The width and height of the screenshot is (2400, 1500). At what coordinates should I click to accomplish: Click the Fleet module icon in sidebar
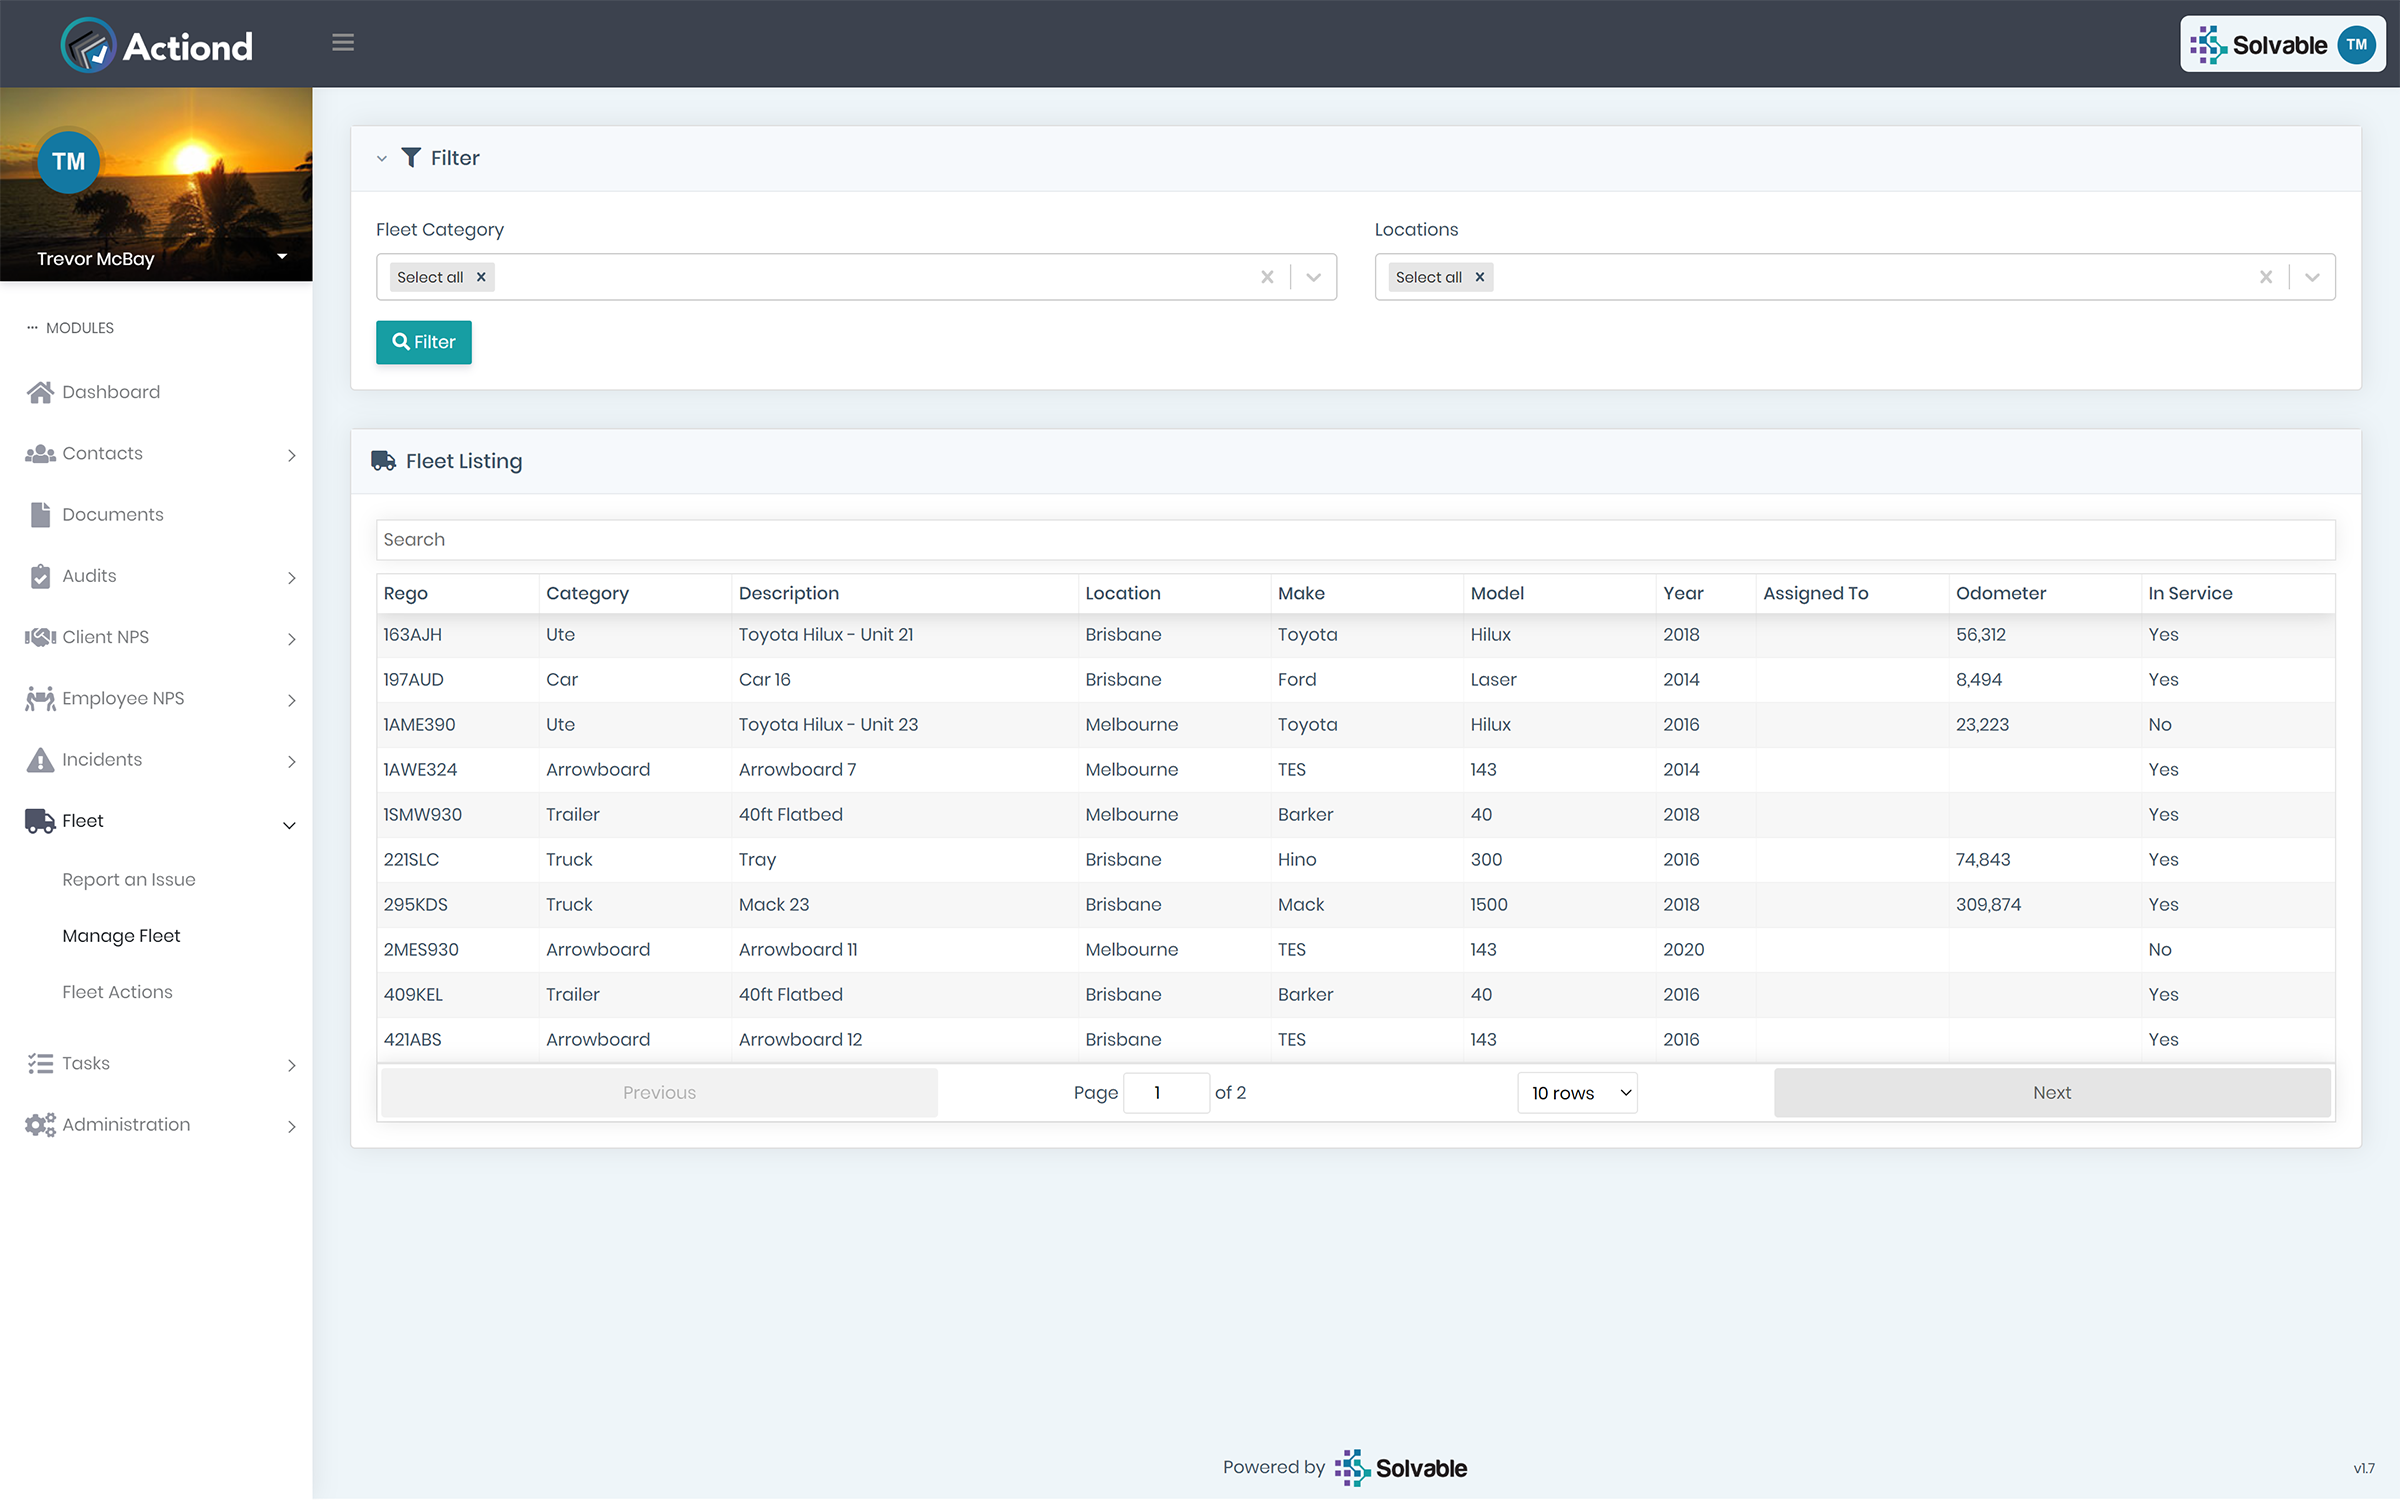[40, 819]
